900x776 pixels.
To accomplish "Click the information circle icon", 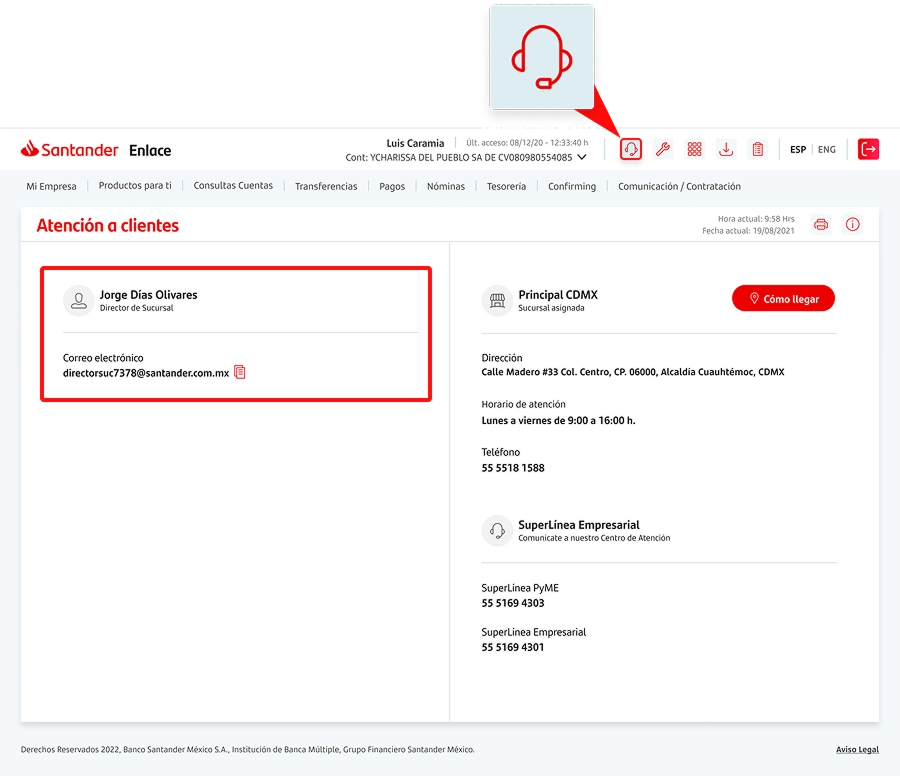I will [853, 224].
